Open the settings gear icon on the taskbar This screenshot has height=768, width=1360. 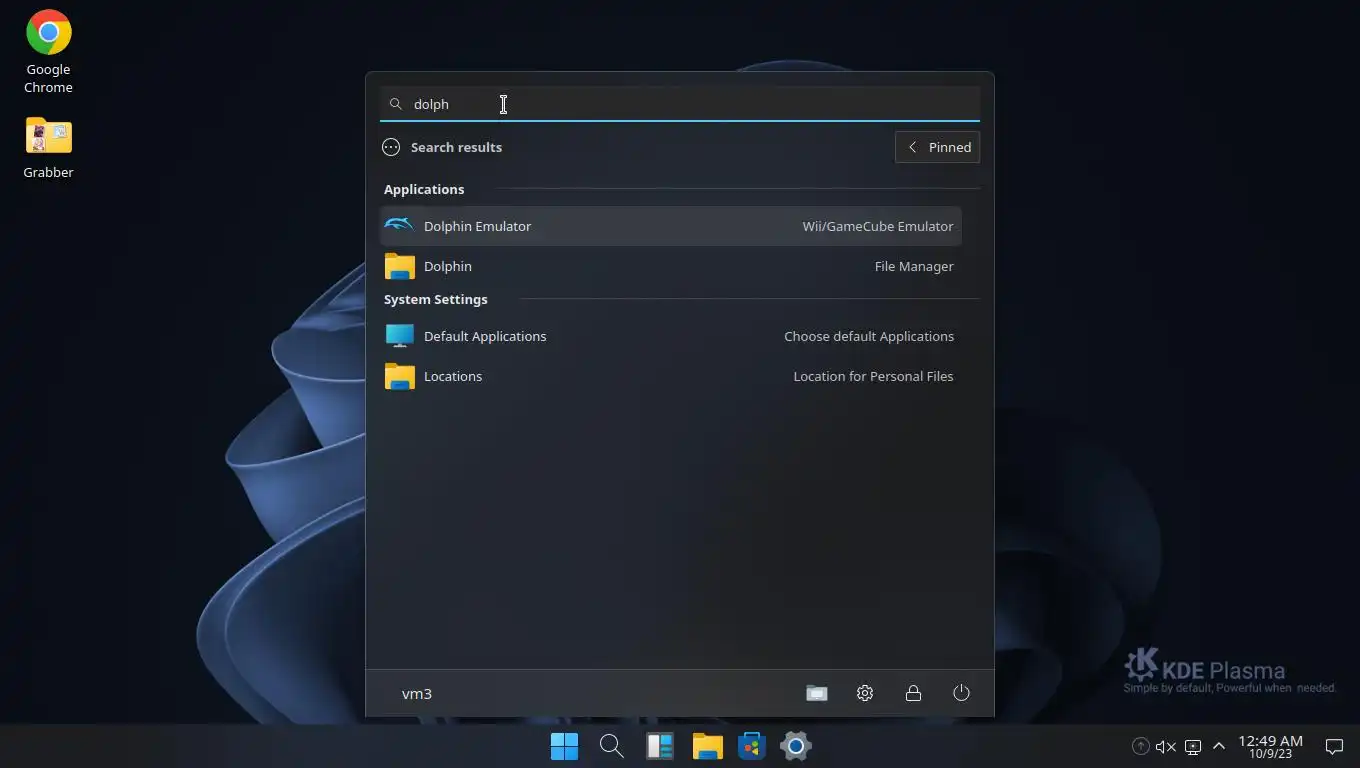pyautogui.click(x=796, y=746)
